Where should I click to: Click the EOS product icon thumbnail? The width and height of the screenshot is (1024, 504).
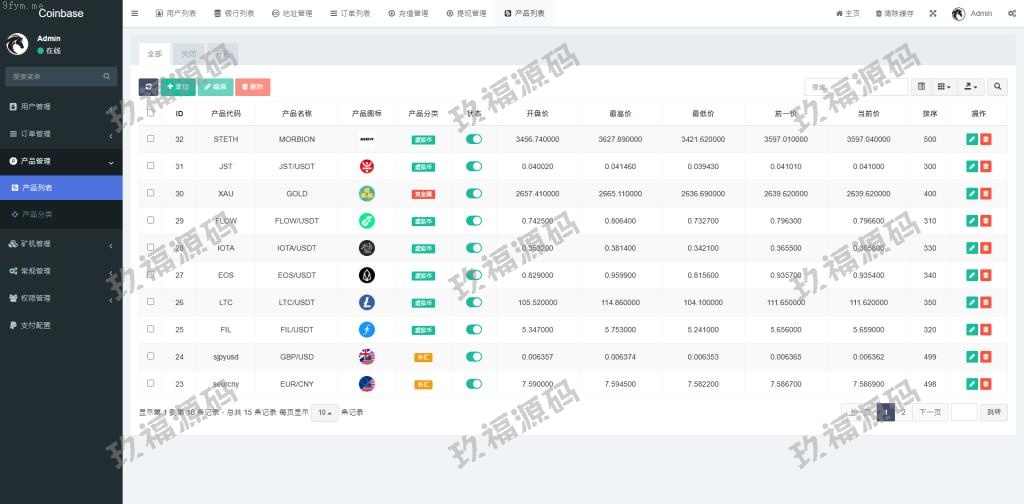pos(367,274)
